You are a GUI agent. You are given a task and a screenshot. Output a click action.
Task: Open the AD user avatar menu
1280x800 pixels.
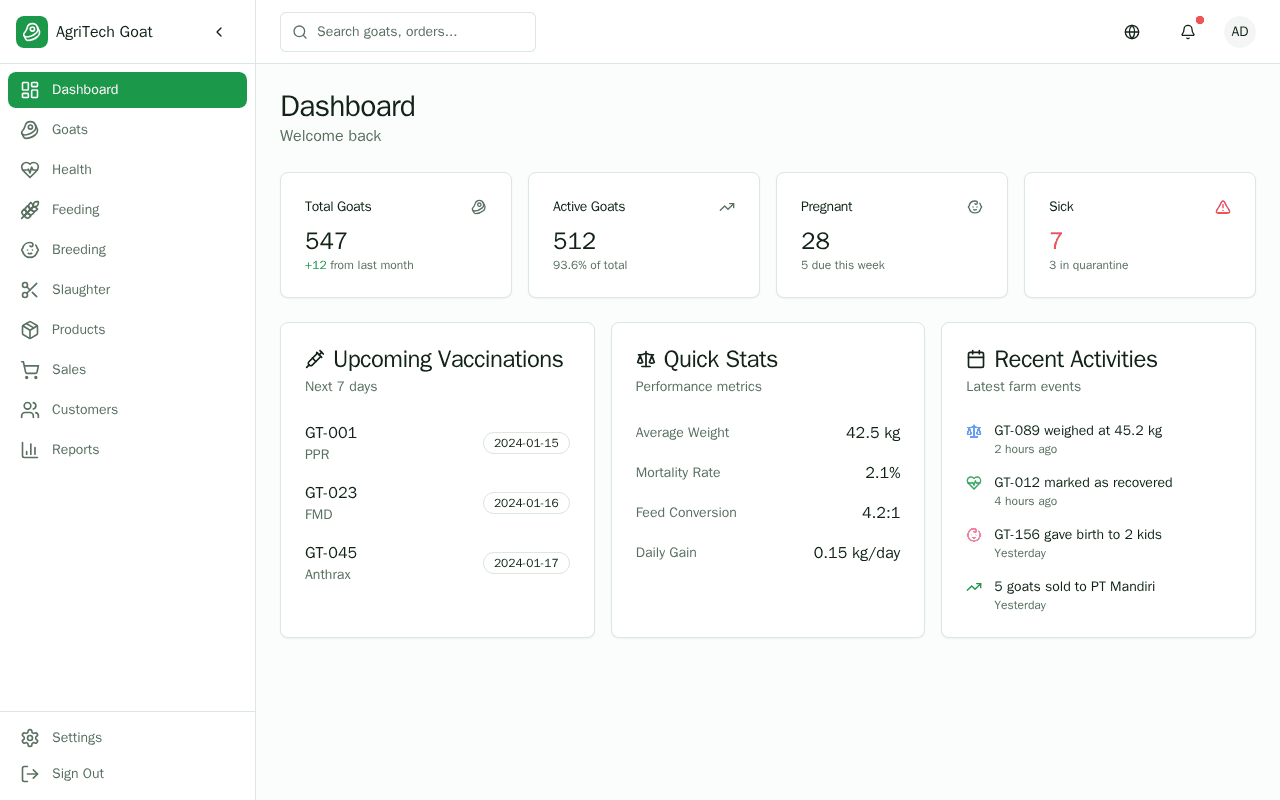point(1240,32)
